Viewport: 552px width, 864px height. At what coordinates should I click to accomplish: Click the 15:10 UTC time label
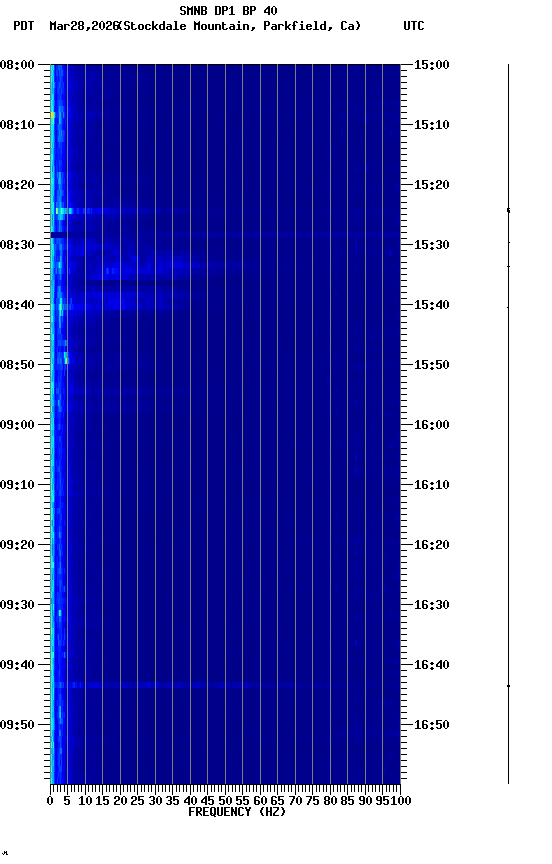(431, 125)
